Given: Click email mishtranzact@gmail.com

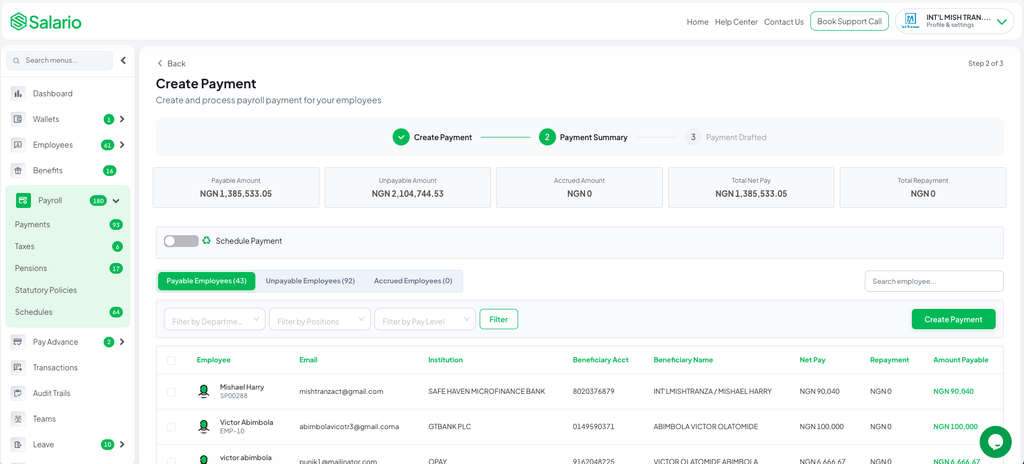Looking at the screenshot, I should click(x=341, y=391).
